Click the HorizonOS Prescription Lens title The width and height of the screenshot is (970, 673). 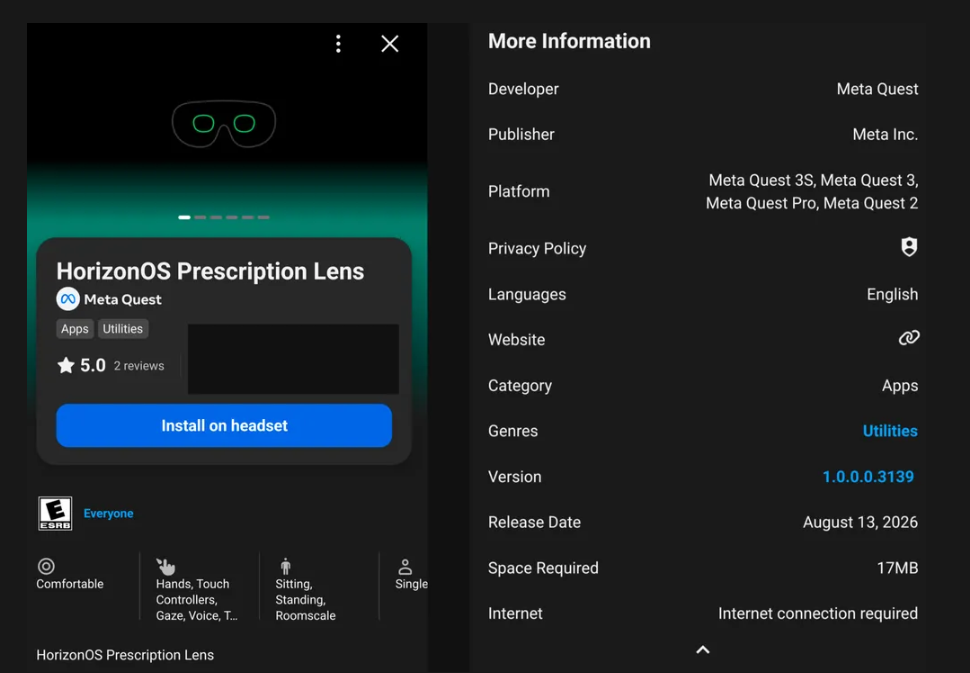210,272
